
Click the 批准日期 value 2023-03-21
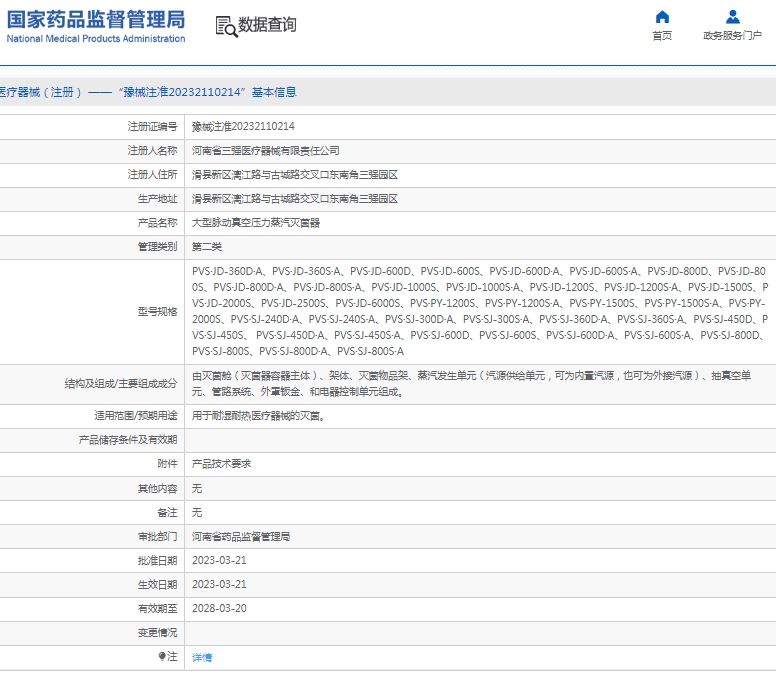219,561
